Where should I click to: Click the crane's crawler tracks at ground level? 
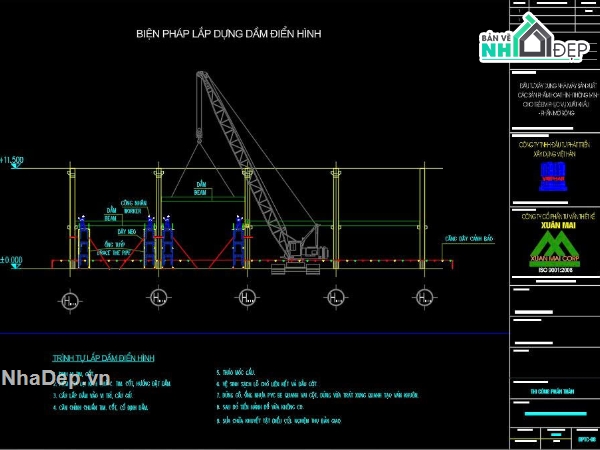pyautogui.click(x=295, y=269)
